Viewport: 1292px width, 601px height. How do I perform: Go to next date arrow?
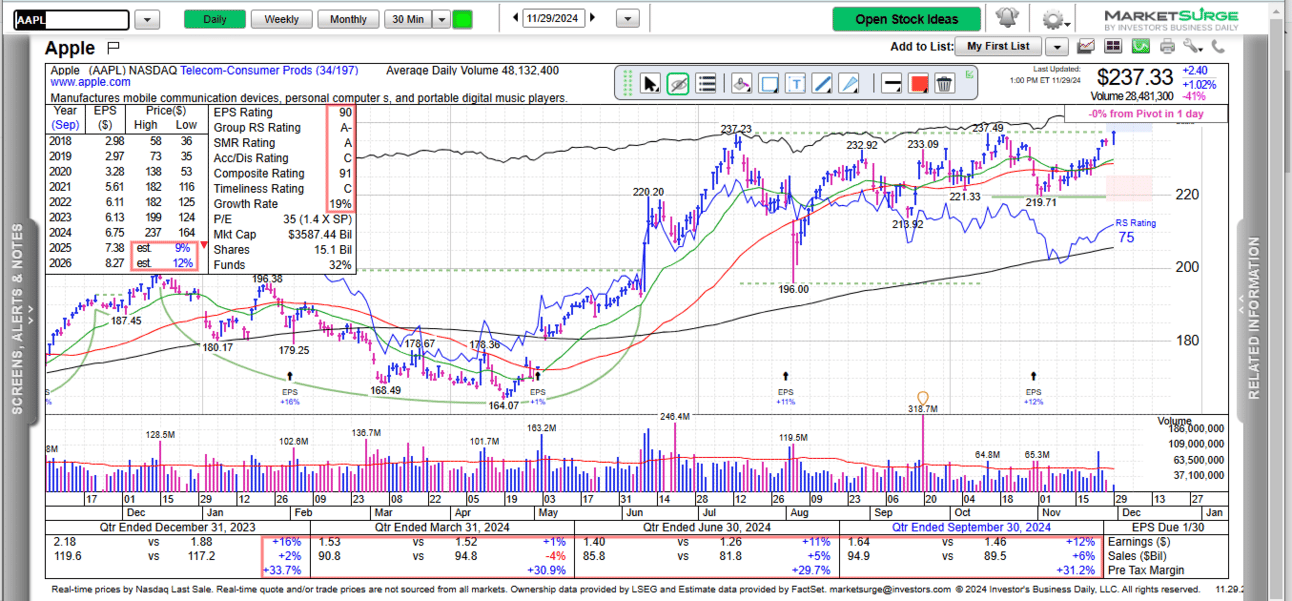coord(594,18)
